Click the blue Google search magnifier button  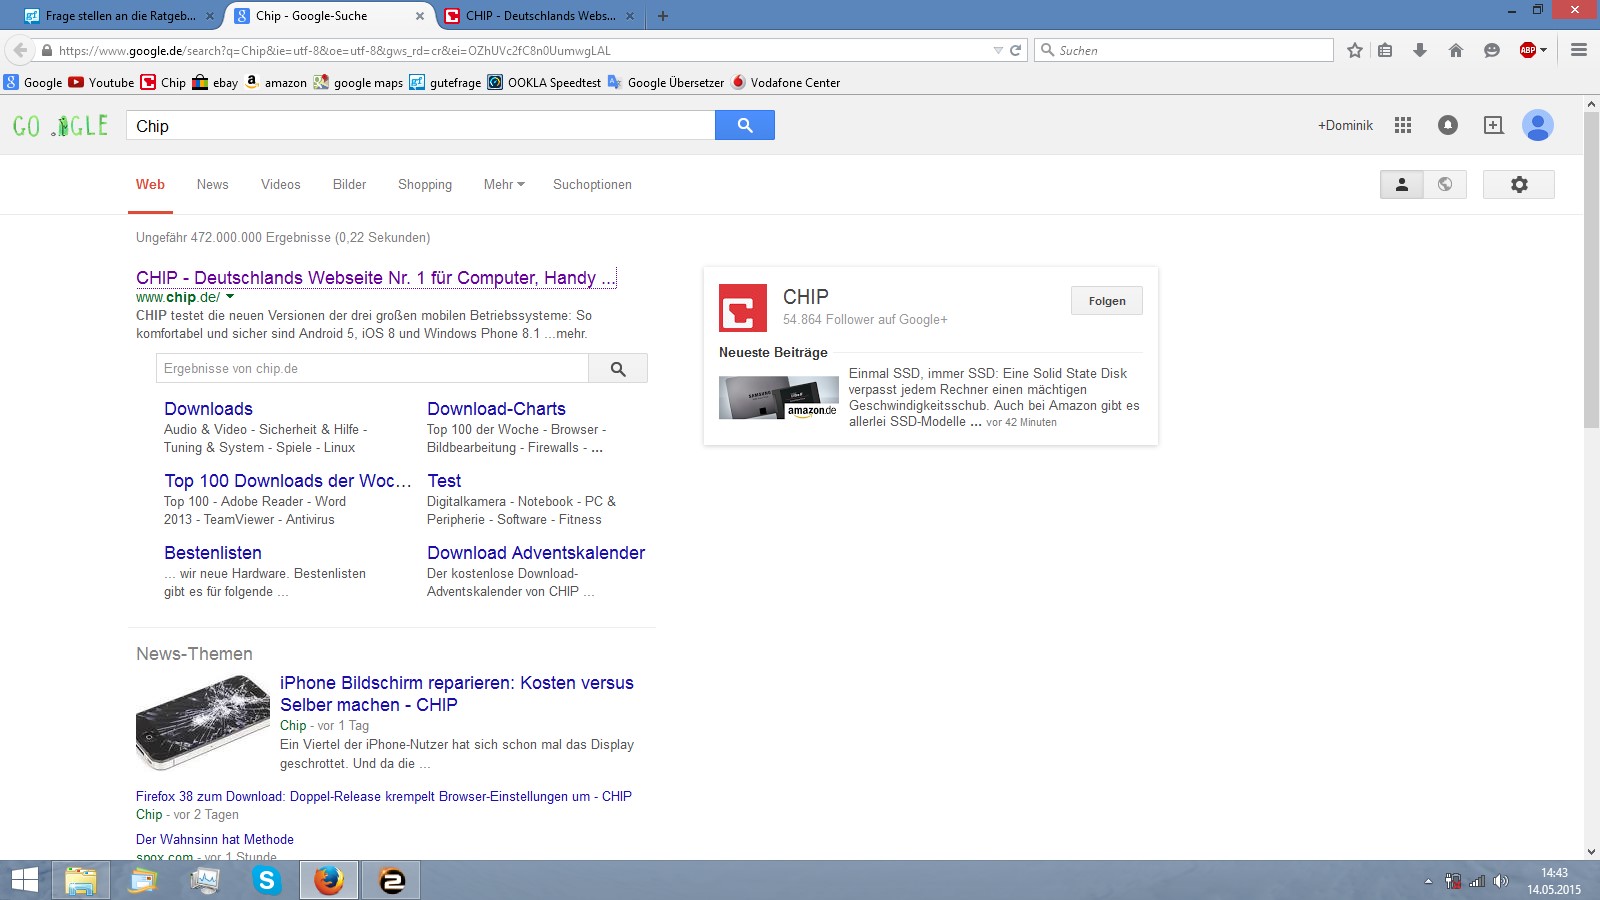(744, 125)
